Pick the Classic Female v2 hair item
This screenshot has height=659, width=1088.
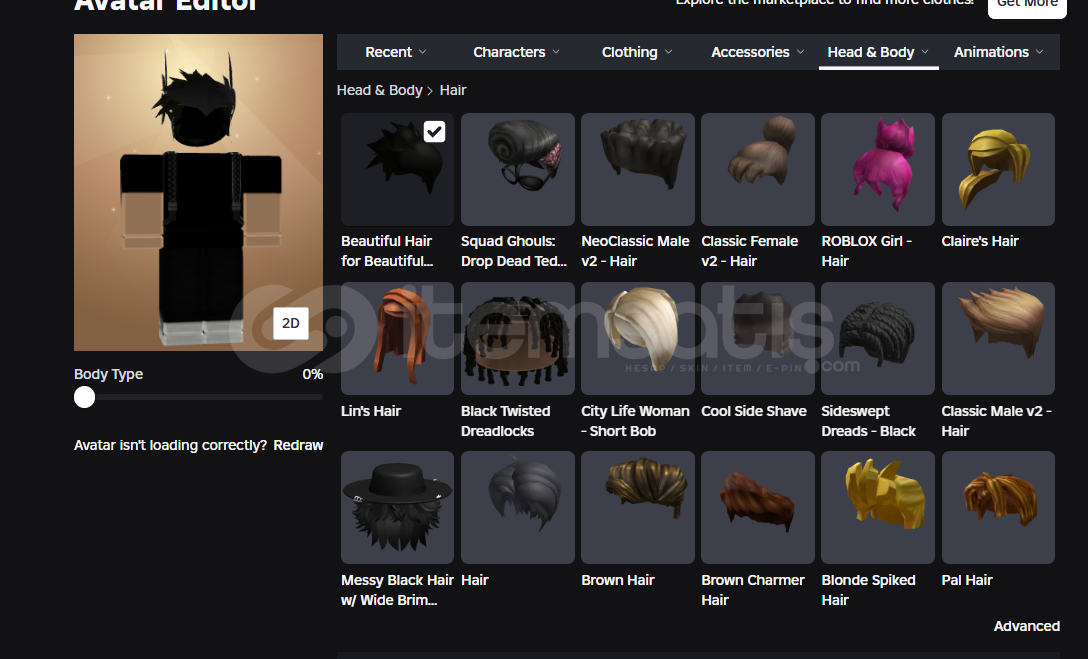tap(758, 169)
